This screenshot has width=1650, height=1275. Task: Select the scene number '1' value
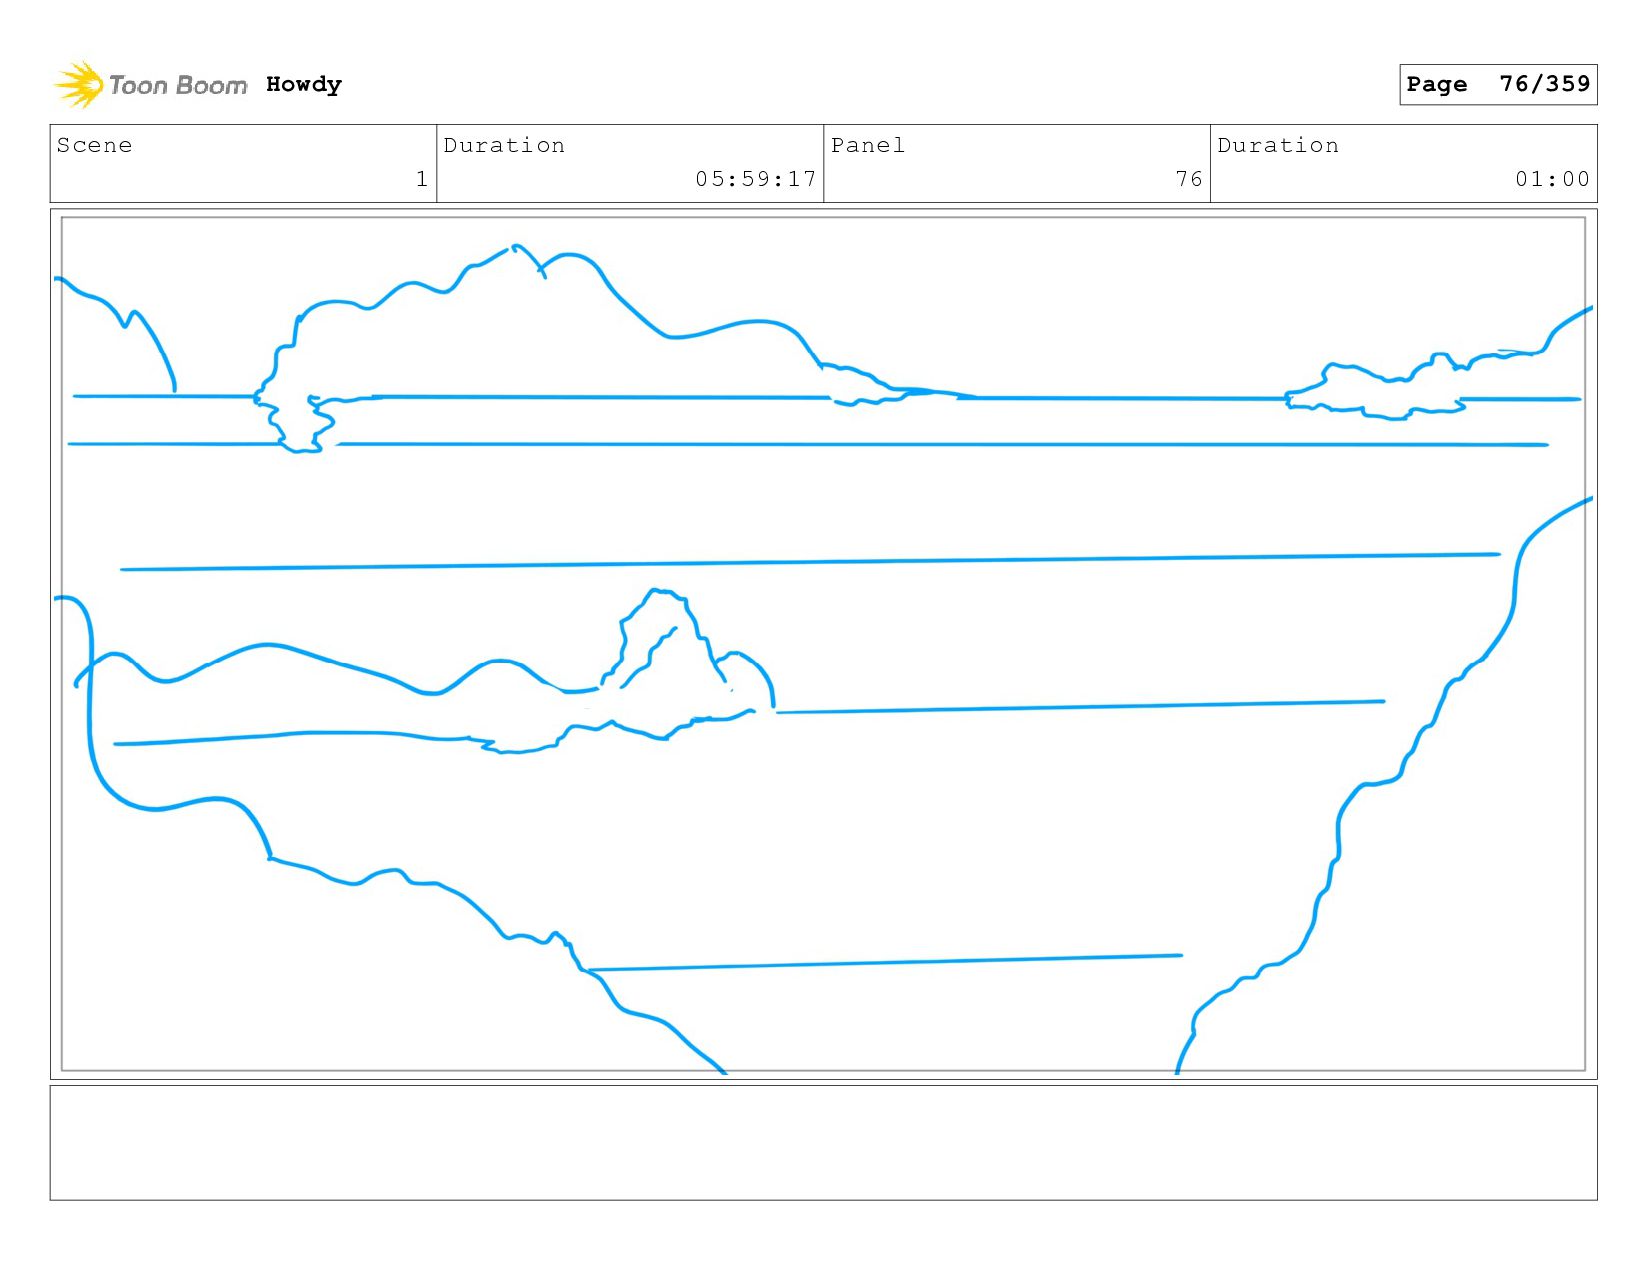click(x=422, y=179)
